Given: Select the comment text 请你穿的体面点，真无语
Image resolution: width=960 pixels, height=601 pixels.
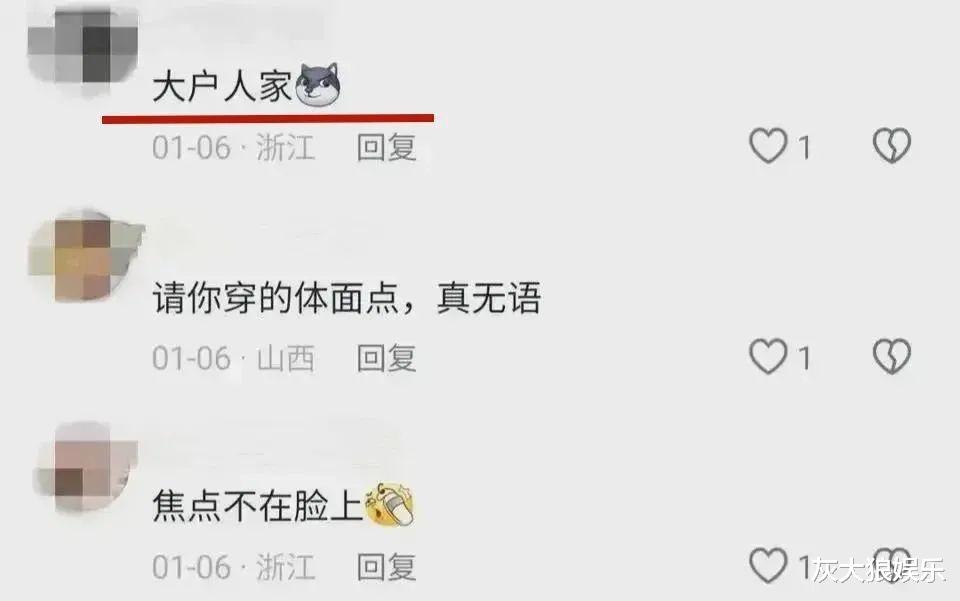Looking at the screenshot, I should click(347, 297).
